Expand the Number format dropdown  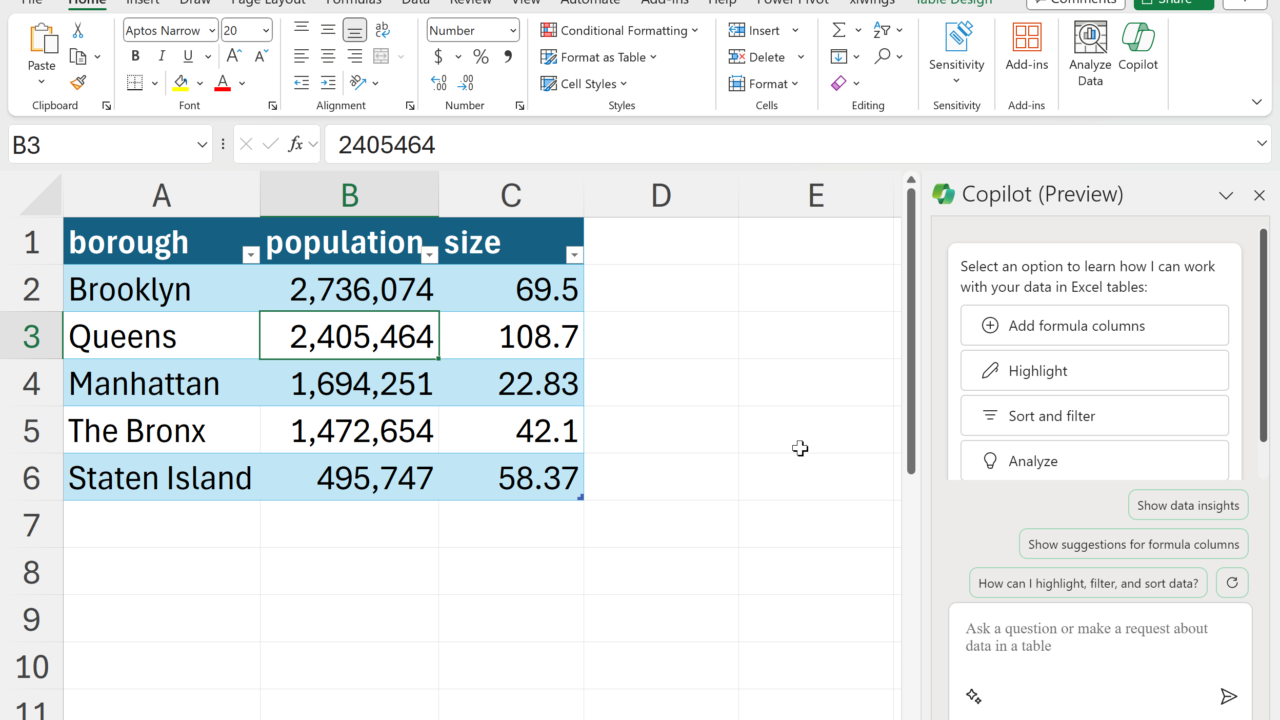512,31
